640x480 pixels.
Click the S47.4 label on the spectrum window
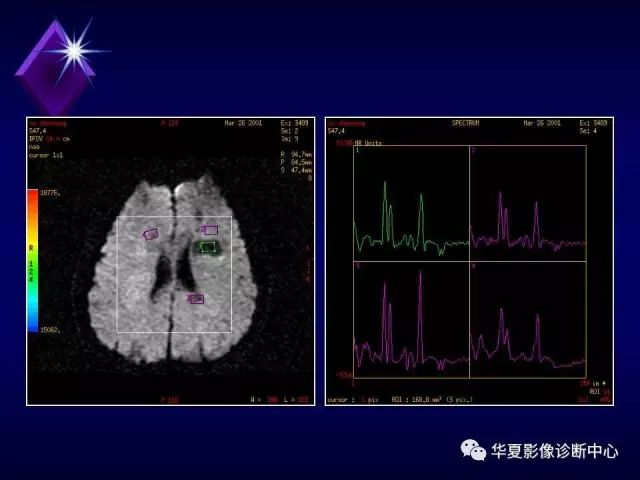(x=336, y=131)
